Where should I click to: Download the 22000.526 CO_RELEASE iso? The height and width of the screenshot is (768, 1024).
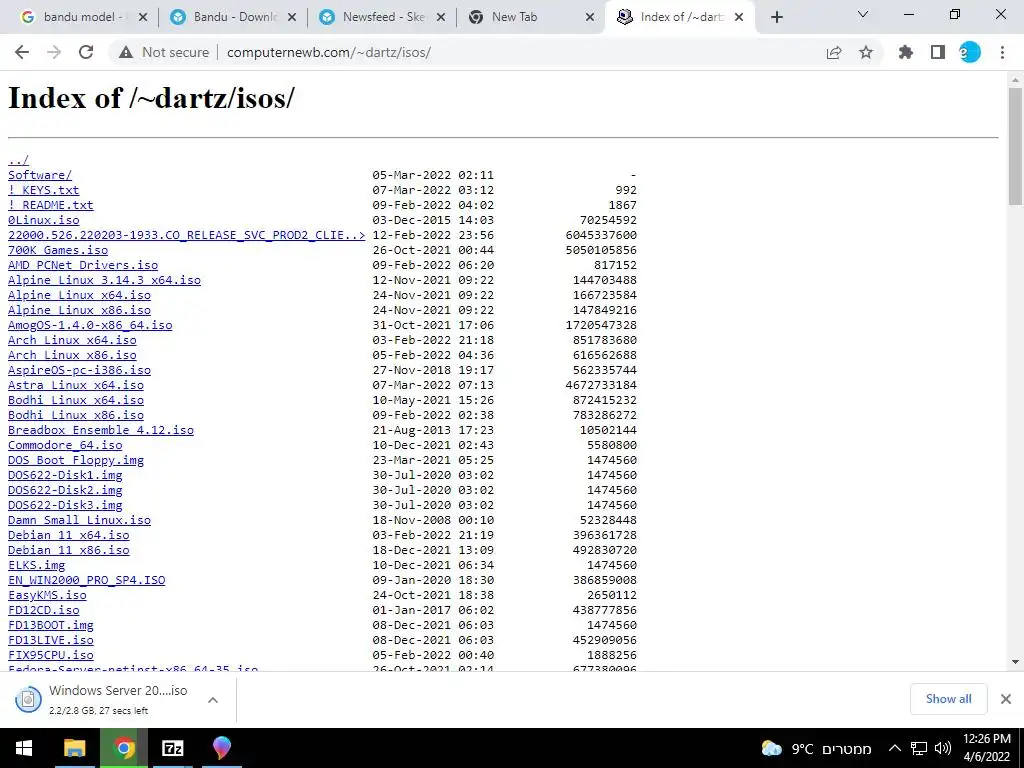click(x=187, y=235)
